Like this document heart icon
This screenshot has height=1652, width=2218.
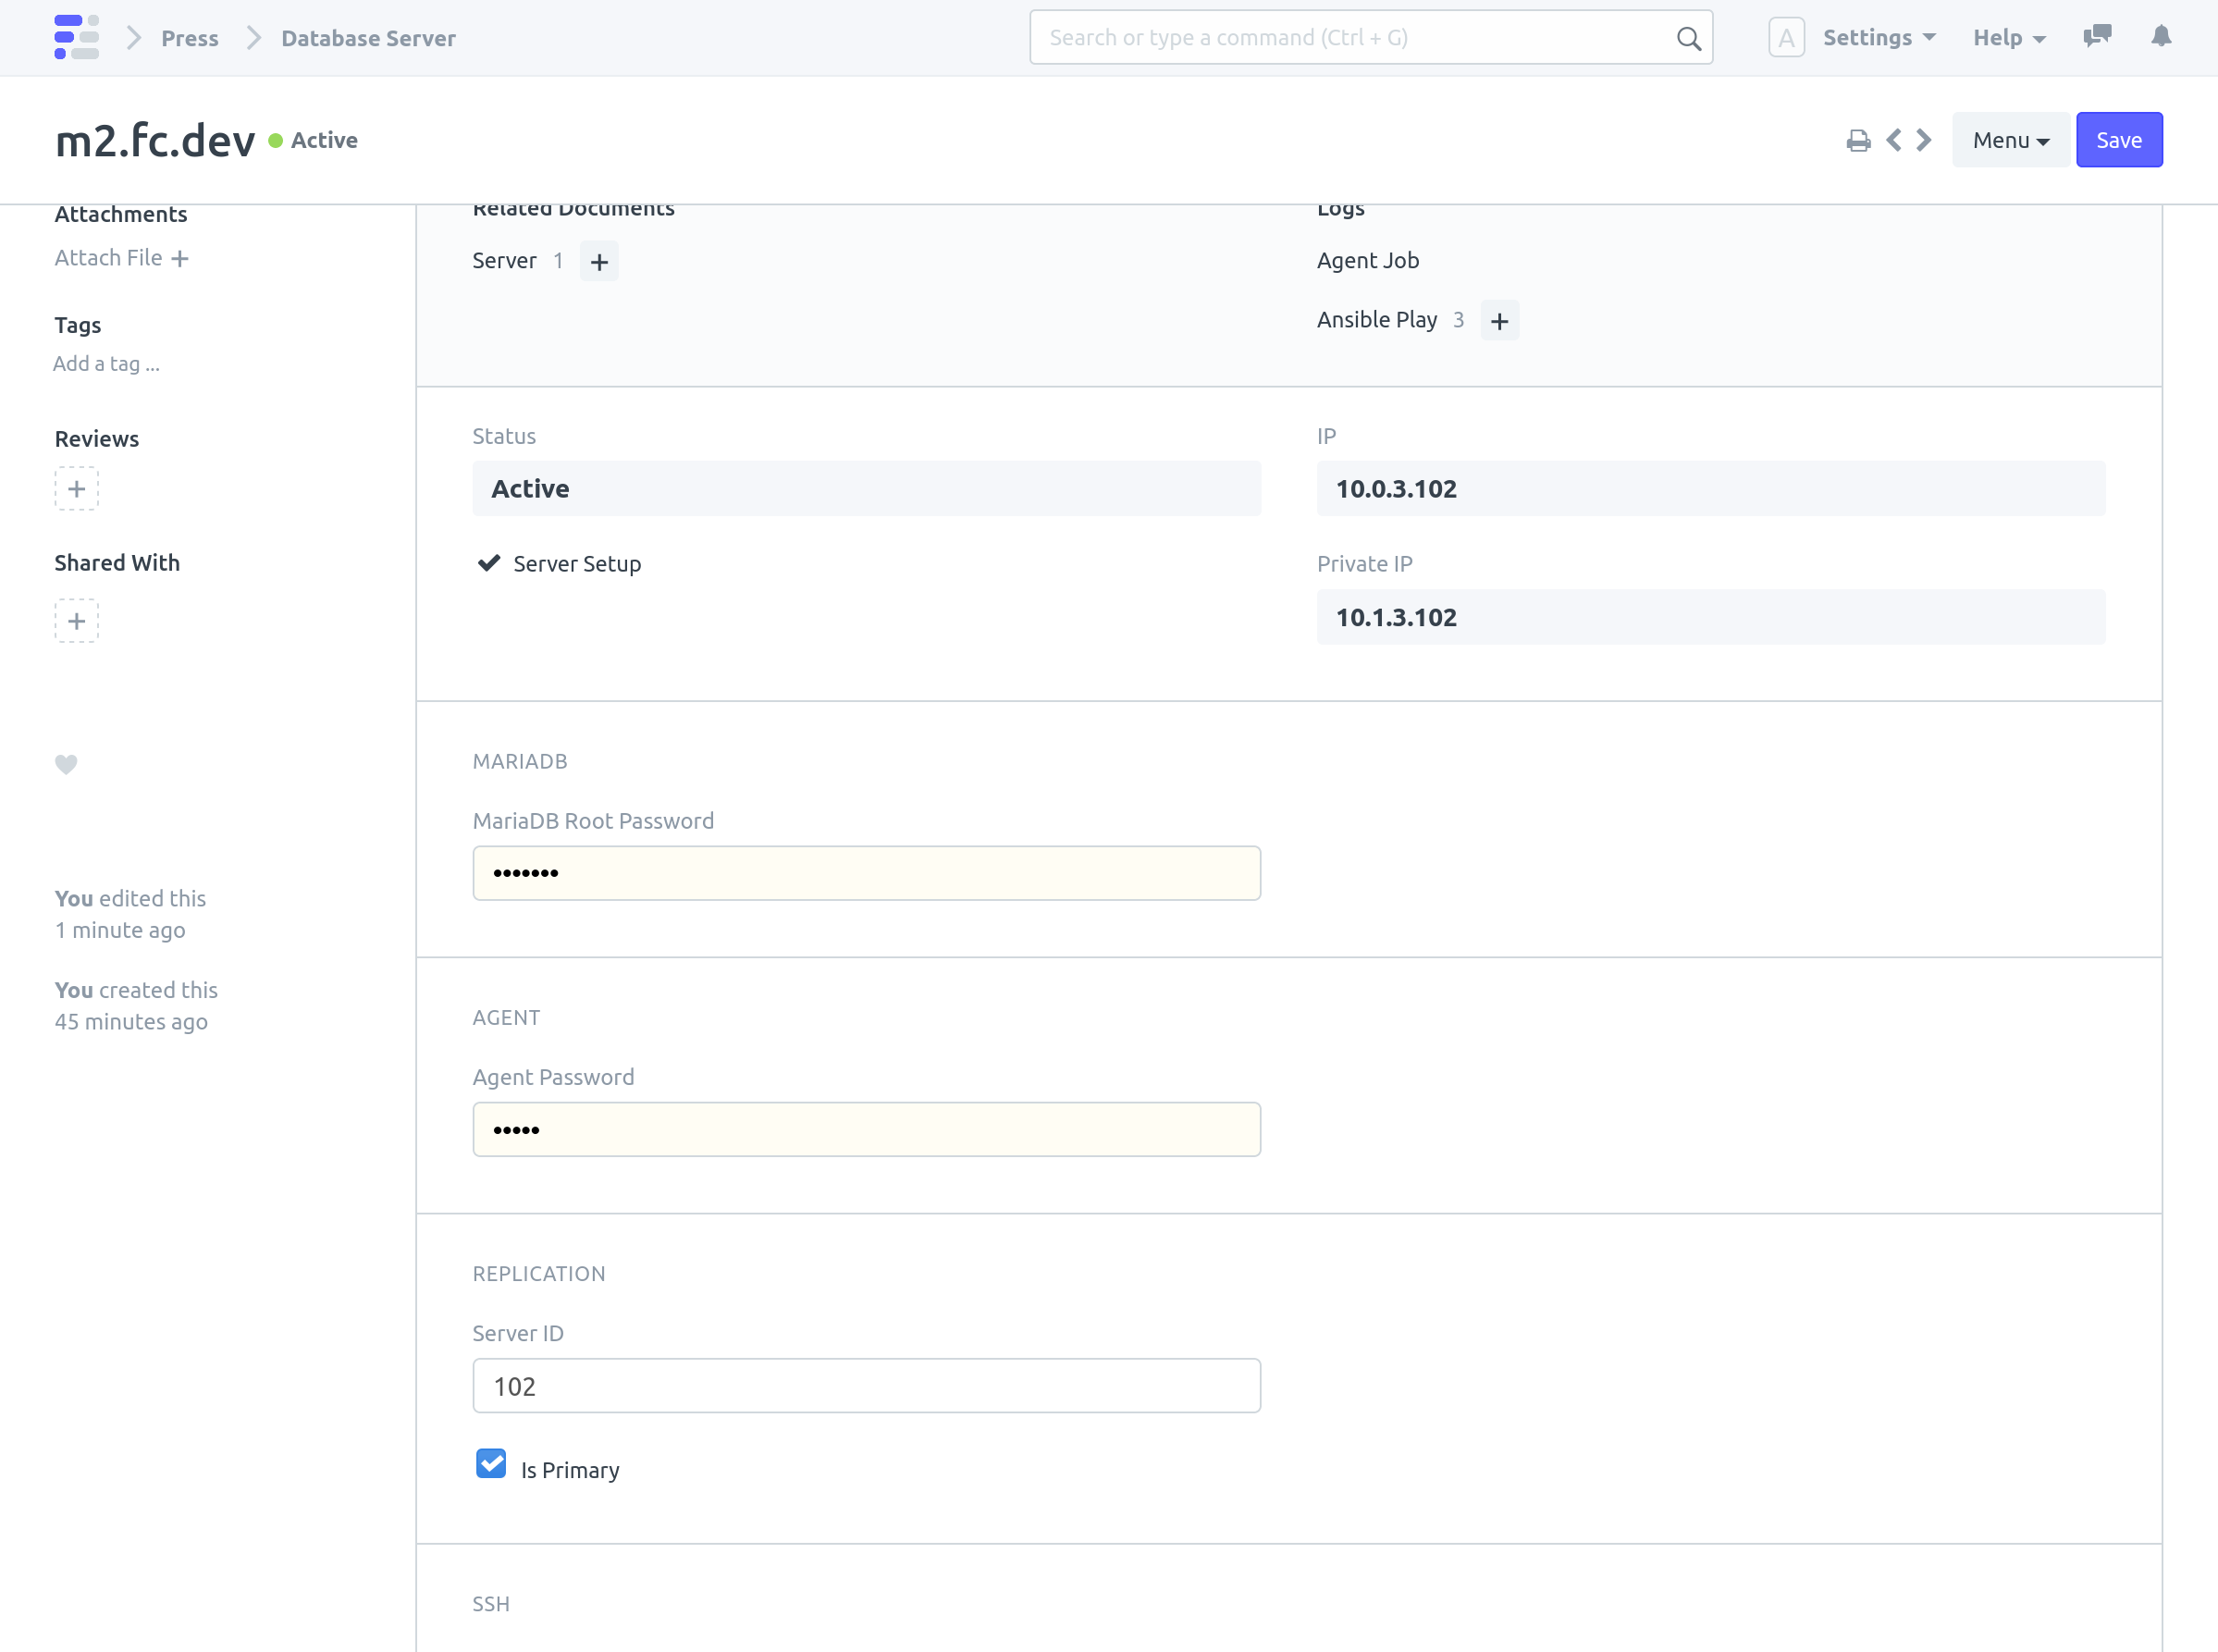tap(66, 764)
